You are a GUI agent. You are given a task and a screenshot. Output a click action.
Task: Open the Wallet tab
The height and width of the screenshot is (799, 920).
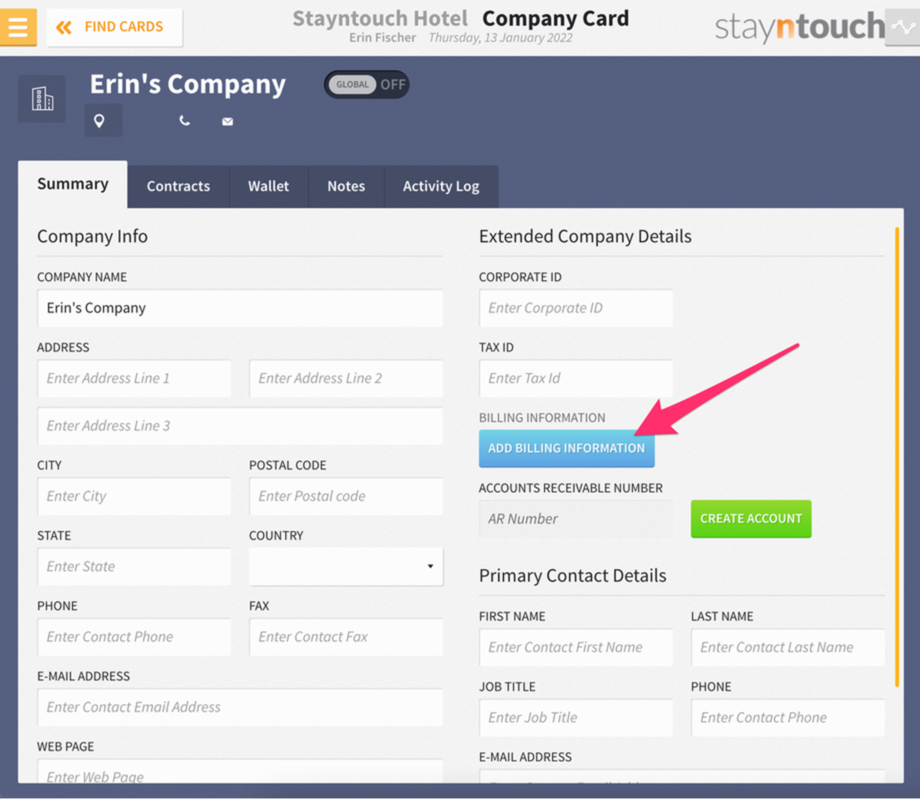[x=269, y=186]
